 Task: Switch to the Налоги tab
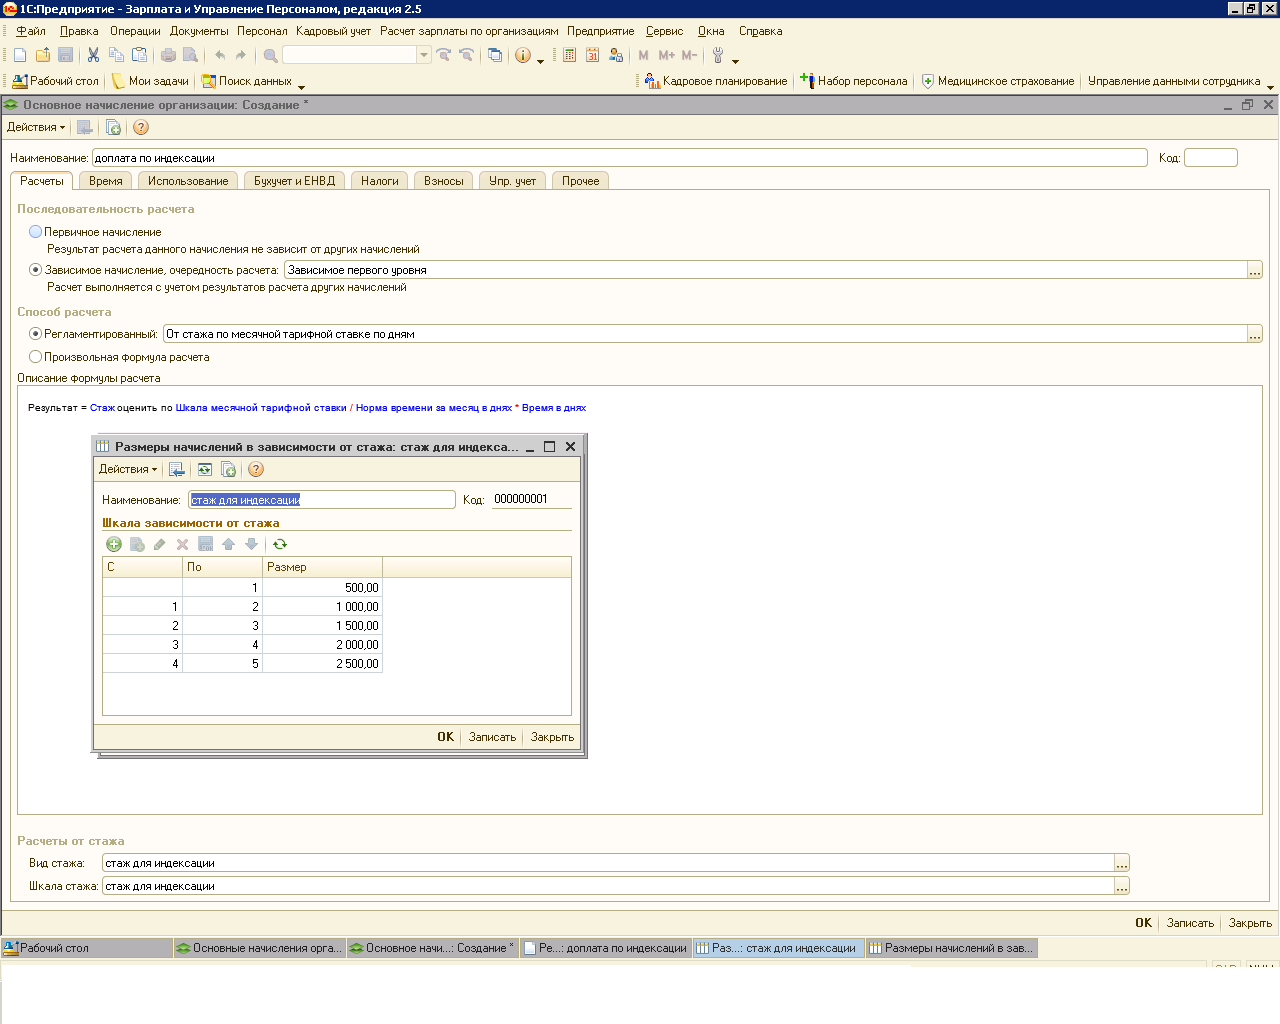coord(379,181)
